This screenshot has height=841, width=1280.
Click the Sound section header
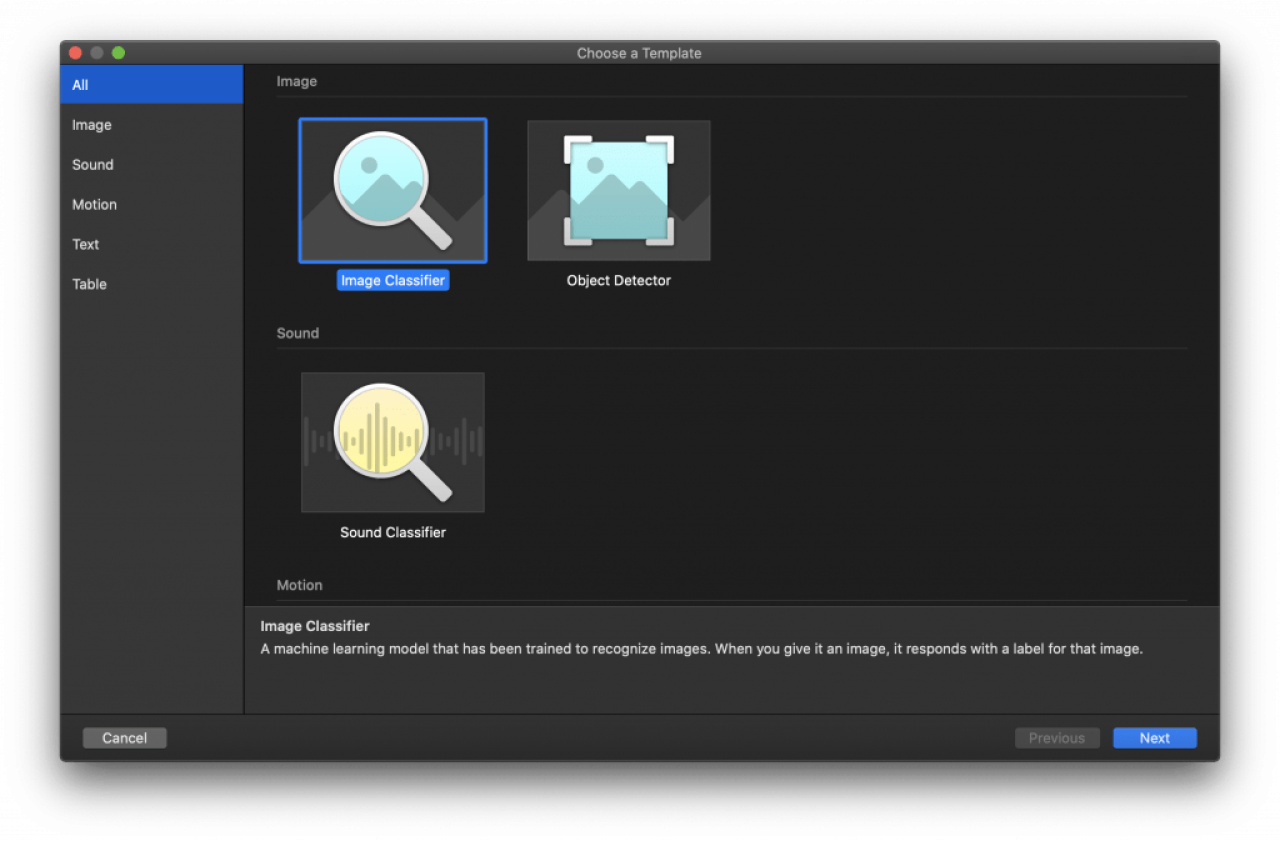coord(298,334)
